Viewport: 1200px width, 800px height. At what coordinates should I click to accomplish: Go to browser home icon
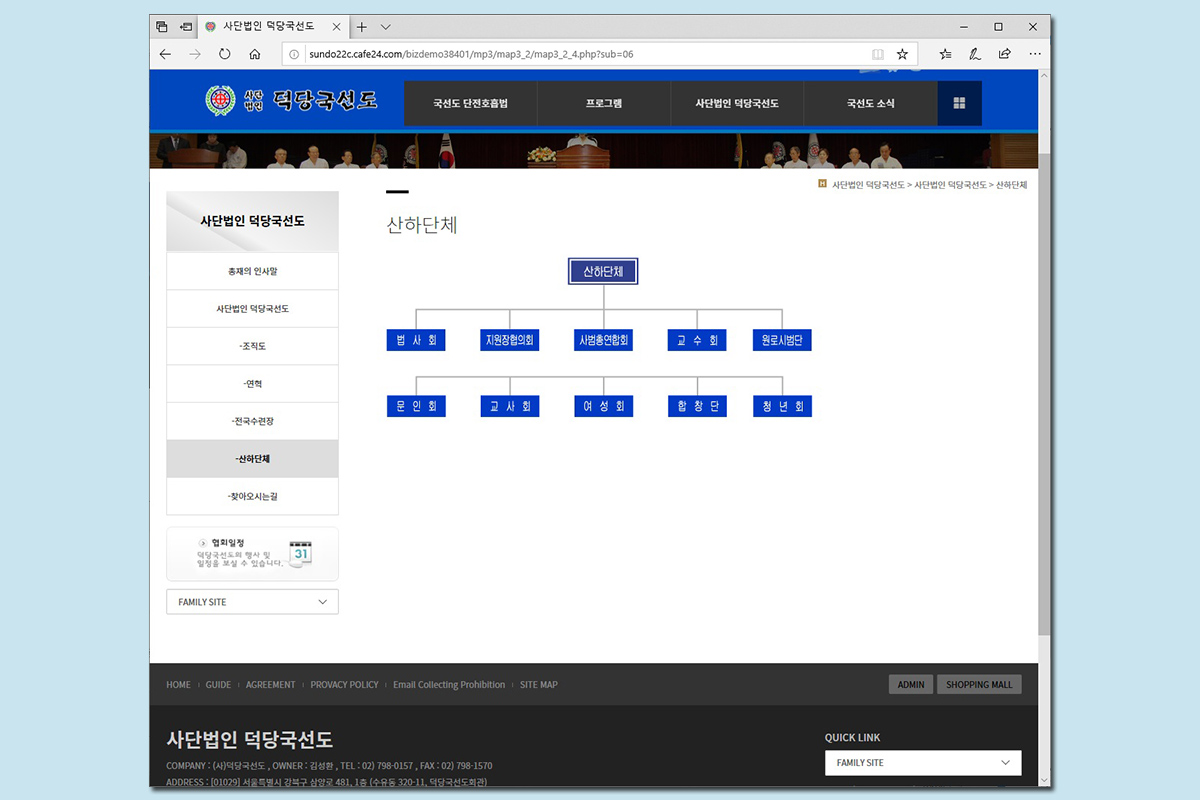255,54
